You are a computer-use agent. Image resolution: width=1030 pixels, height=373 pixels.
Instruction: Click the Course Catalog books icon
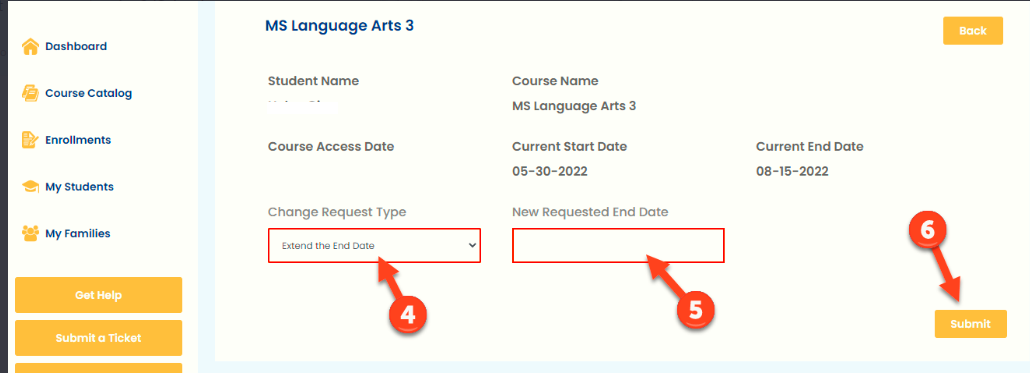pos(30,93)
